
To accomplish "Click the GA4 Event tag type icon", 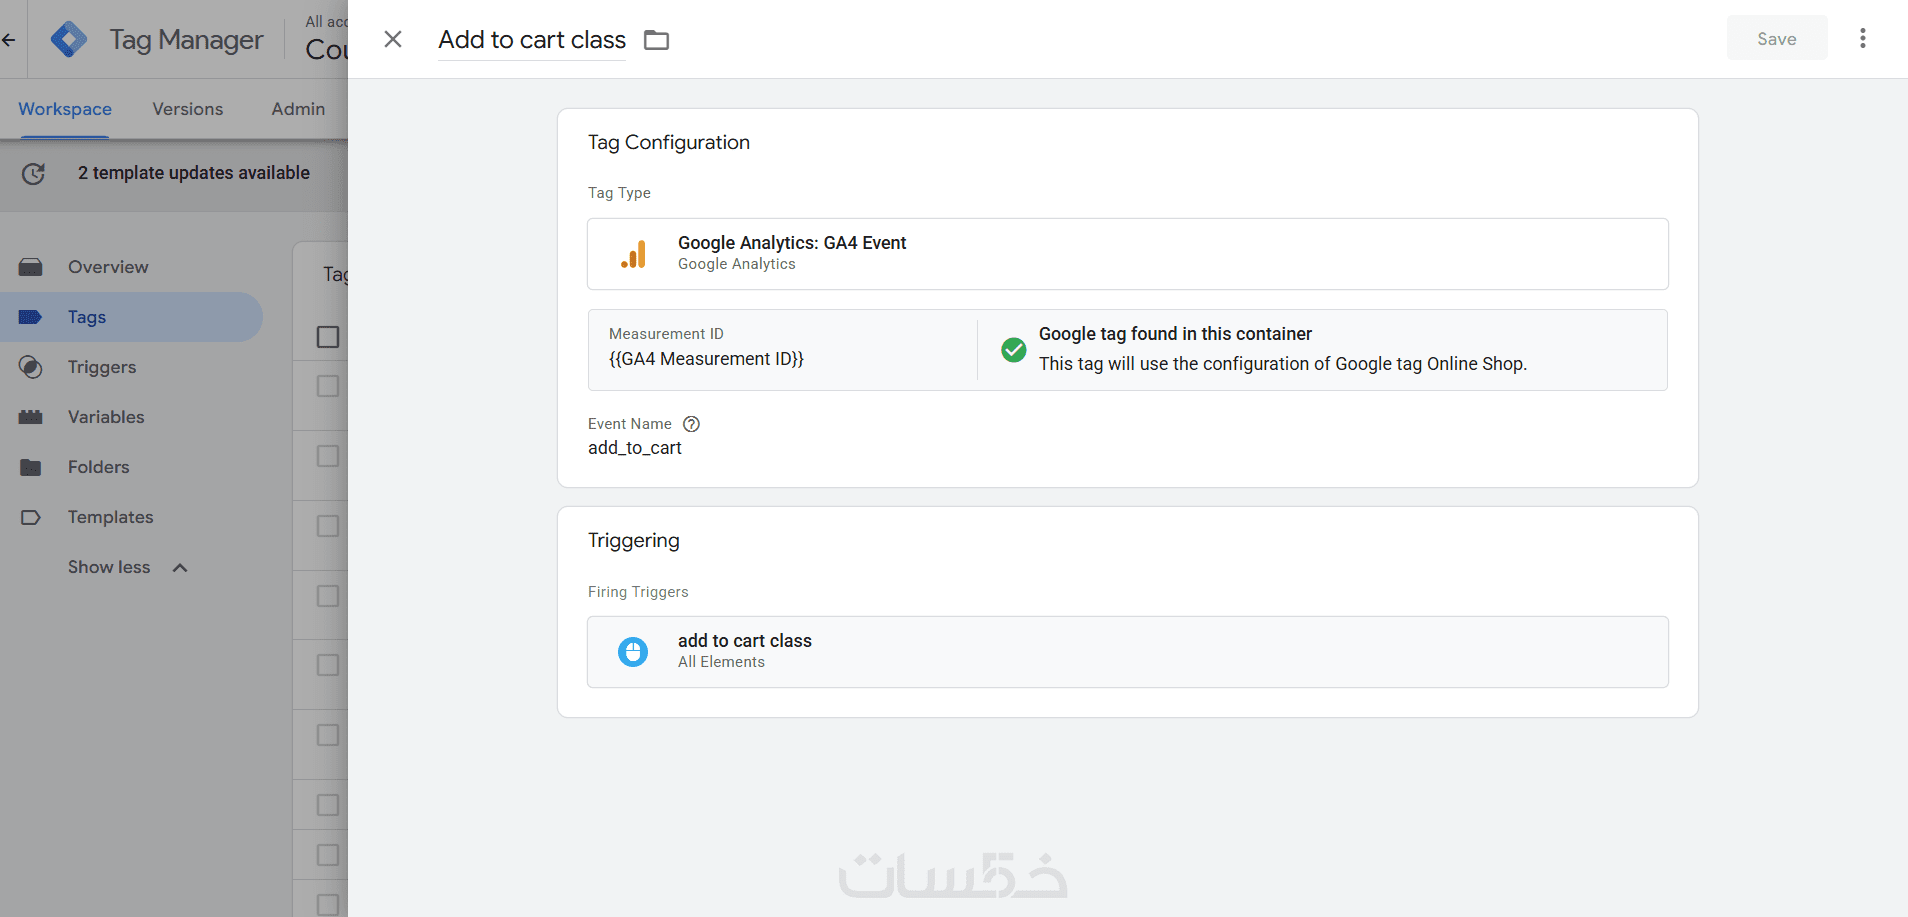I will (633, 254).
